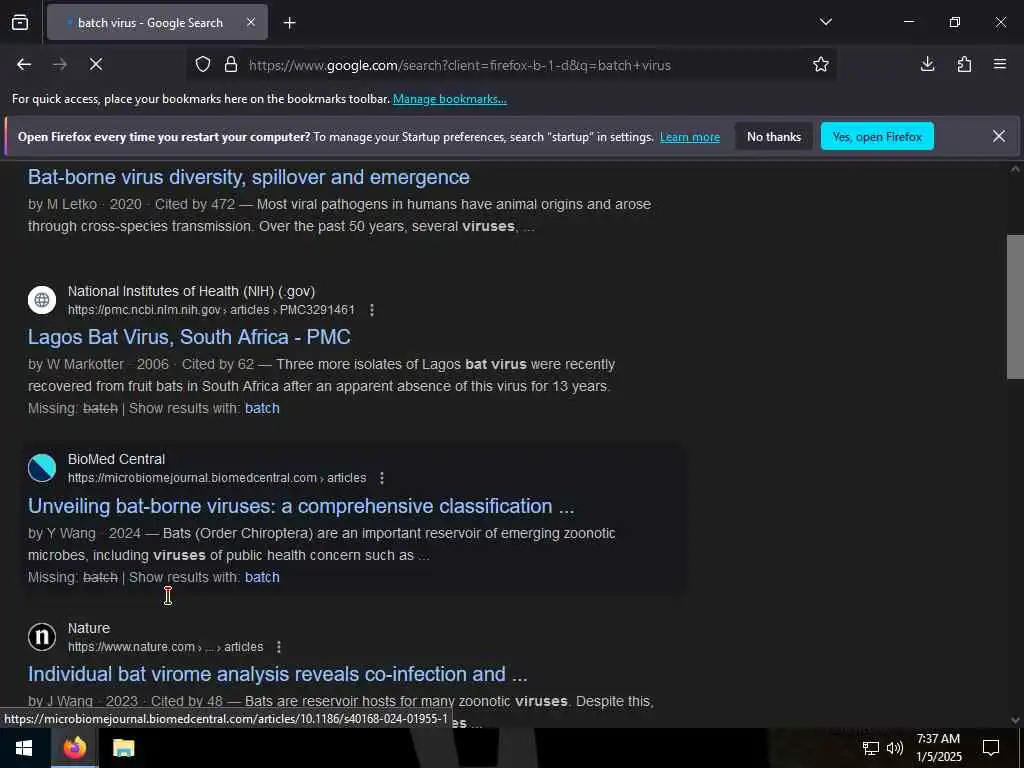The width and height of the screenshot is (1024, 768).
Task: Open Unveiling bat-borne viruses result
Action: 301,506
